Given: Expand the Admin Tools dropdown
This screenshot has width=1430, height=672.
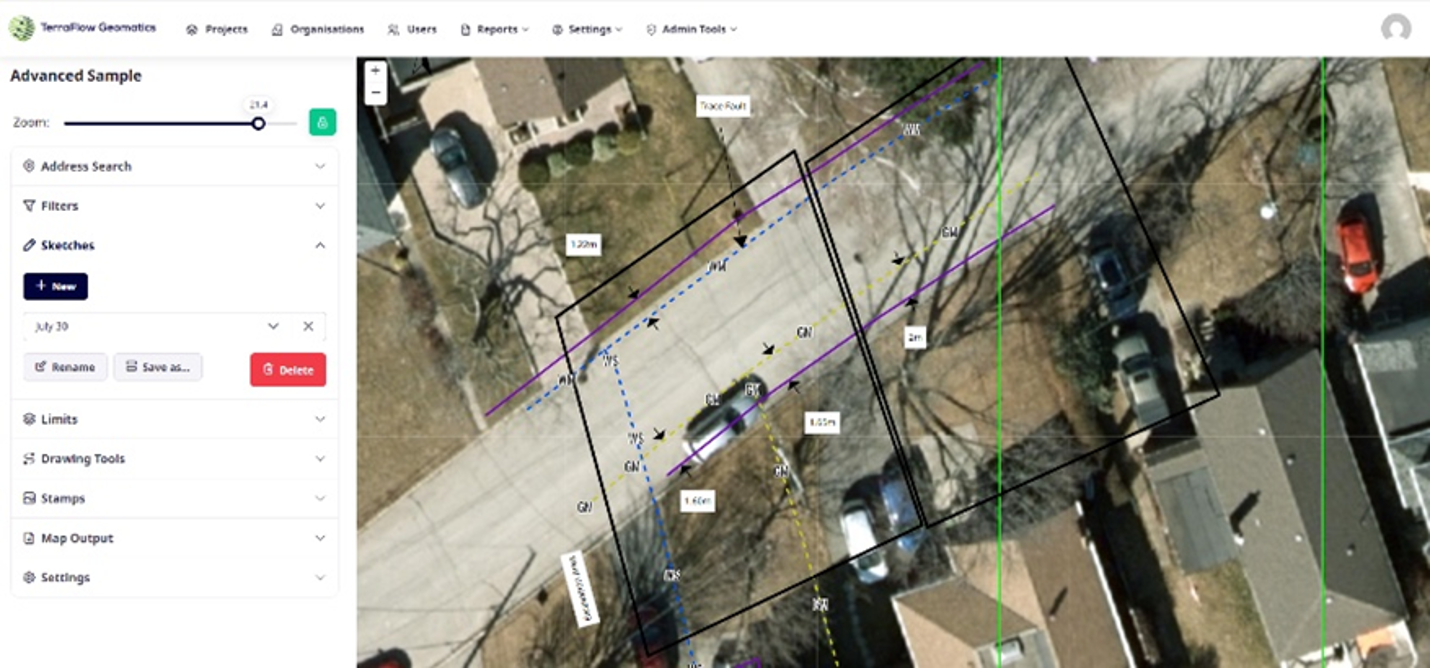Looking at the screenshot, I should coord(692,29).
